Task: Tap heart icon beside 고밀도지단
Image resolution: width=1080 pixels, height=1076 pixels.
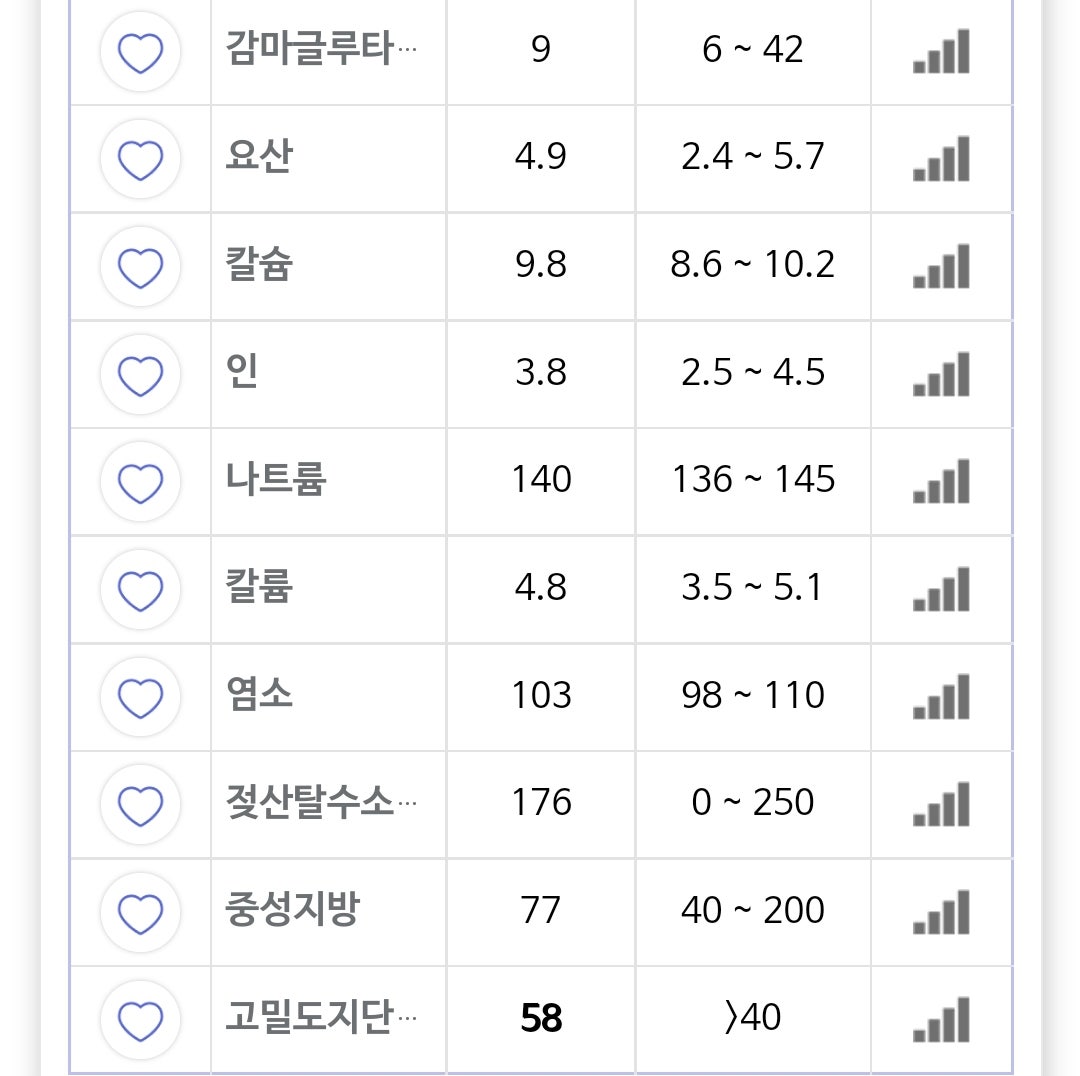Action: point(141,1020)
